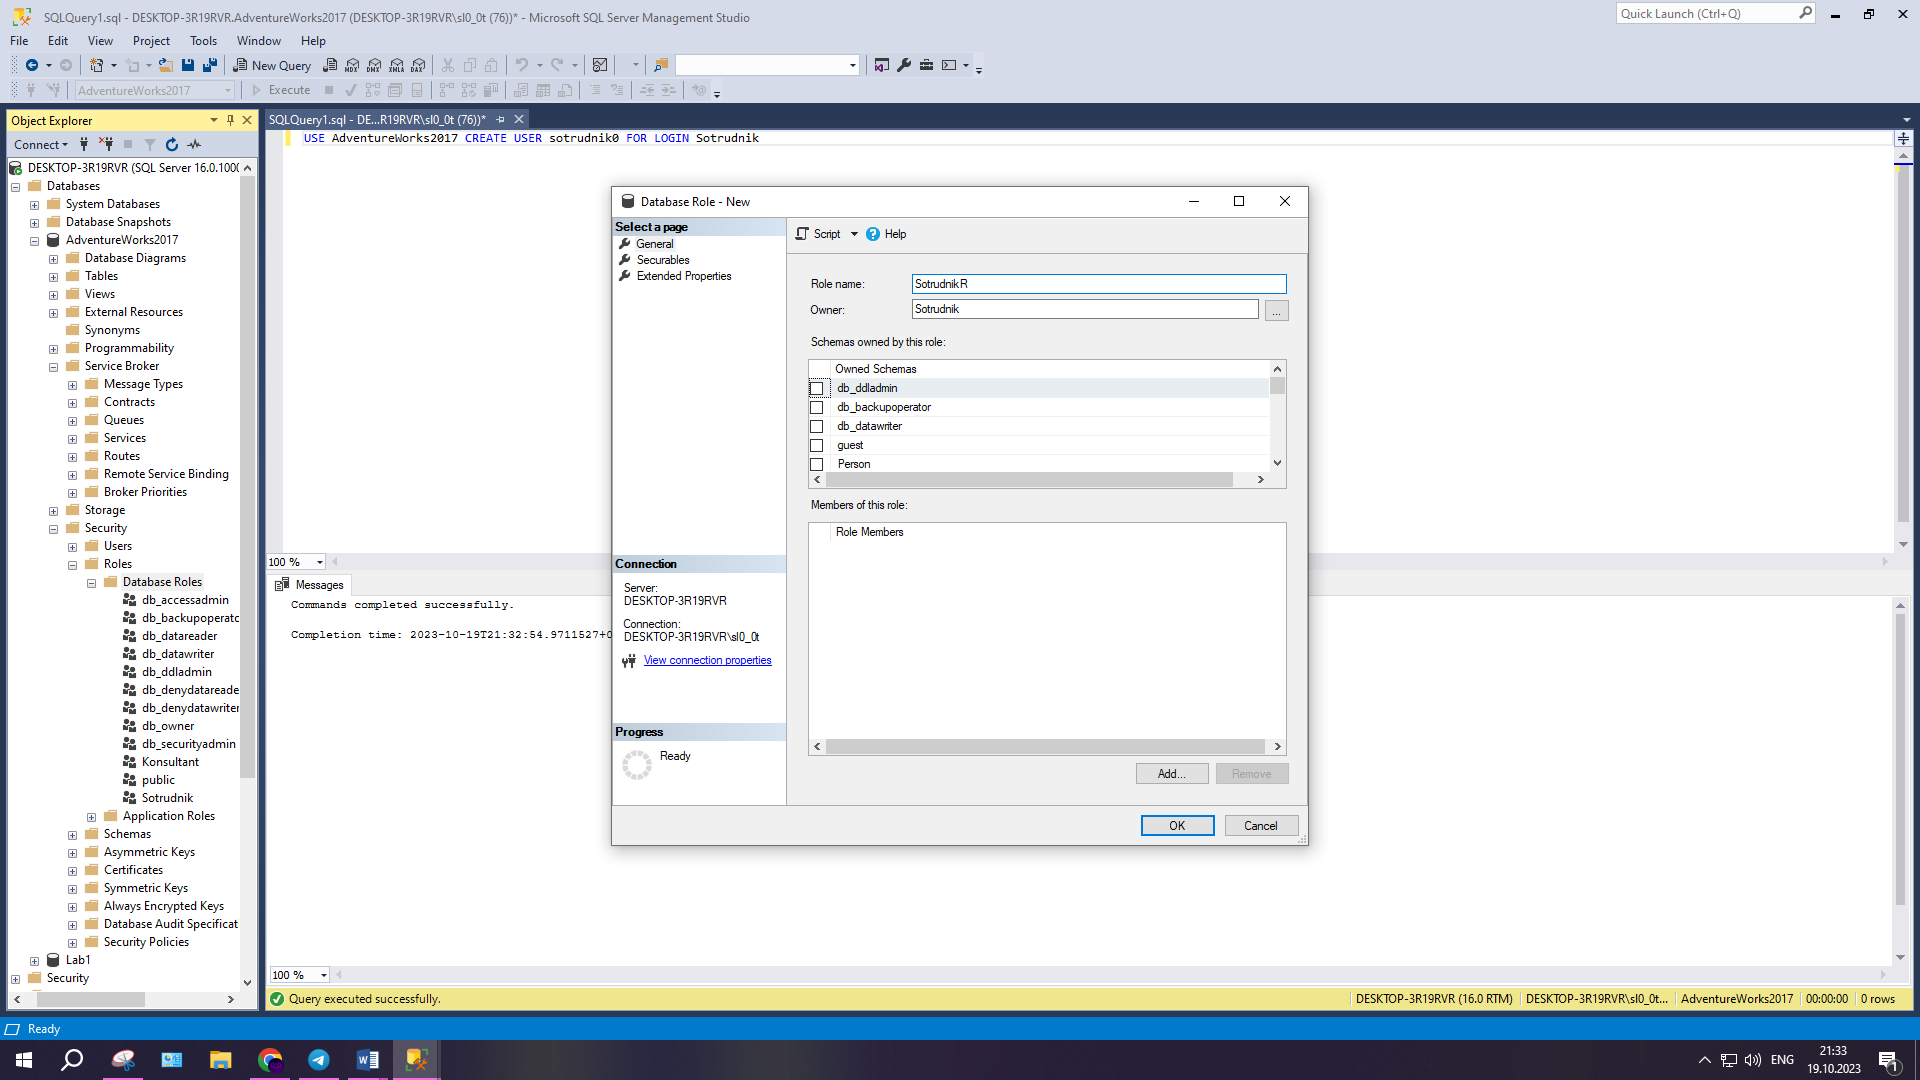Click the role members horizontal scrollbar
Image resolution: width=1920 pixels, height=1080 pixels.
[1047, 747]
